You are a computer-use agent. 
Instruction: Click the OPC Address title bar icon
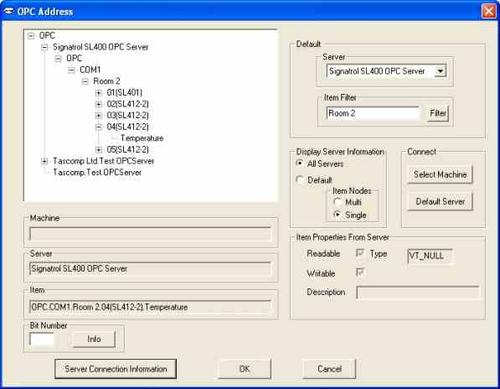(x=8, y=11)
